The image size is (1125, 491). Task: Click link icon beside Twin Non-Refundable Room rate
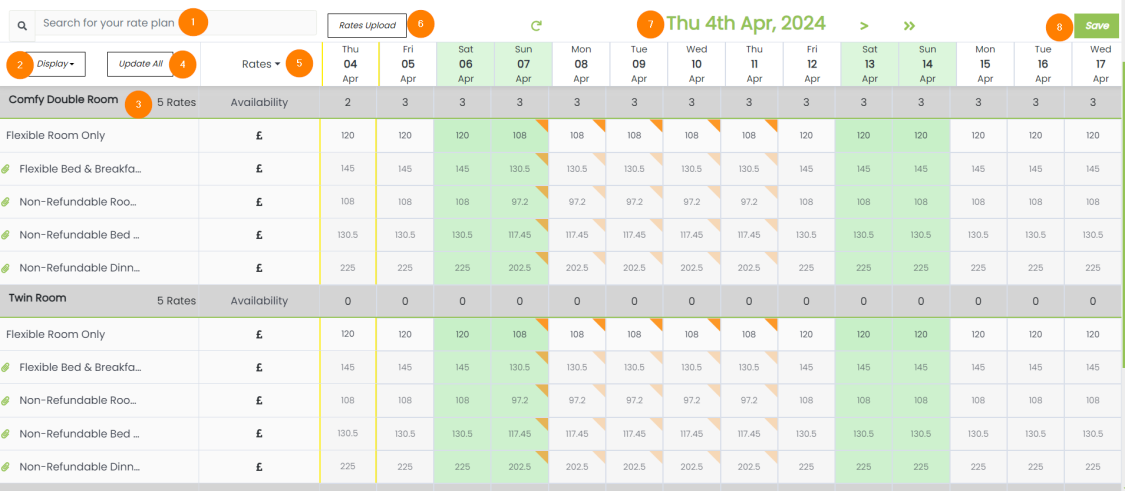[x=7, y=401]
